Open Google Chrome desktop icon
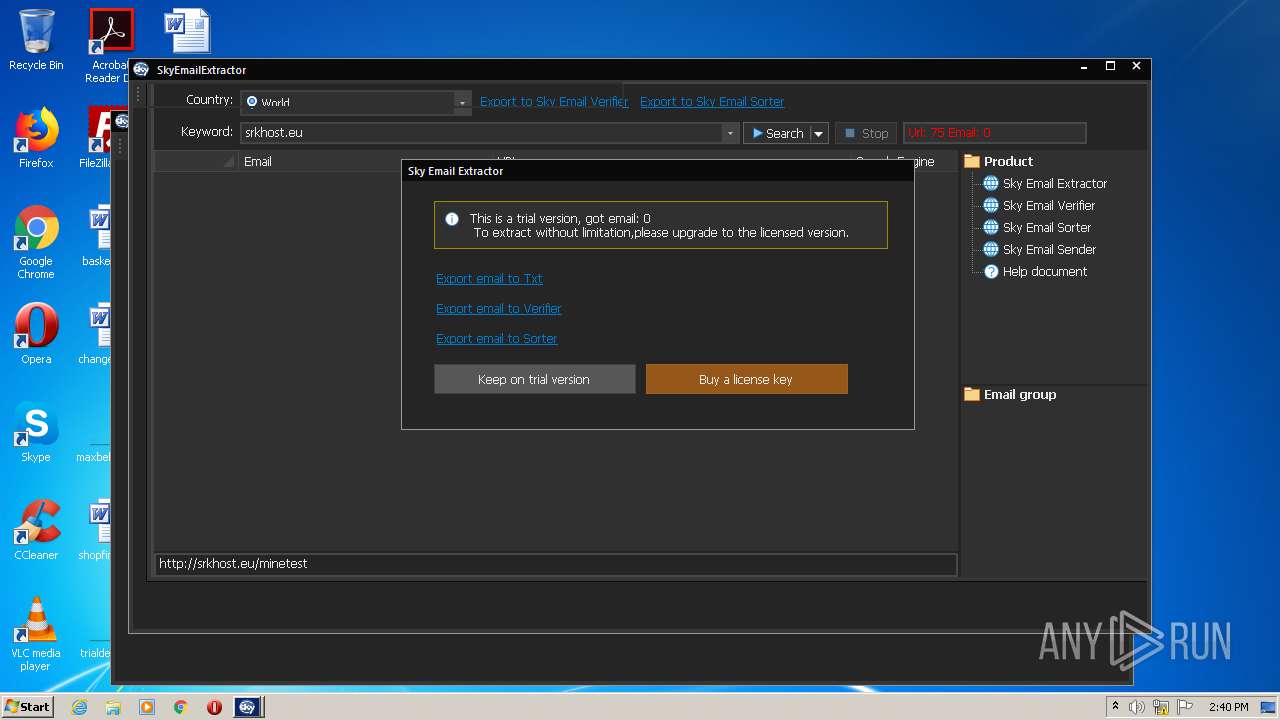The height and width of the screenshot is (720, 1280). point(36,242)
